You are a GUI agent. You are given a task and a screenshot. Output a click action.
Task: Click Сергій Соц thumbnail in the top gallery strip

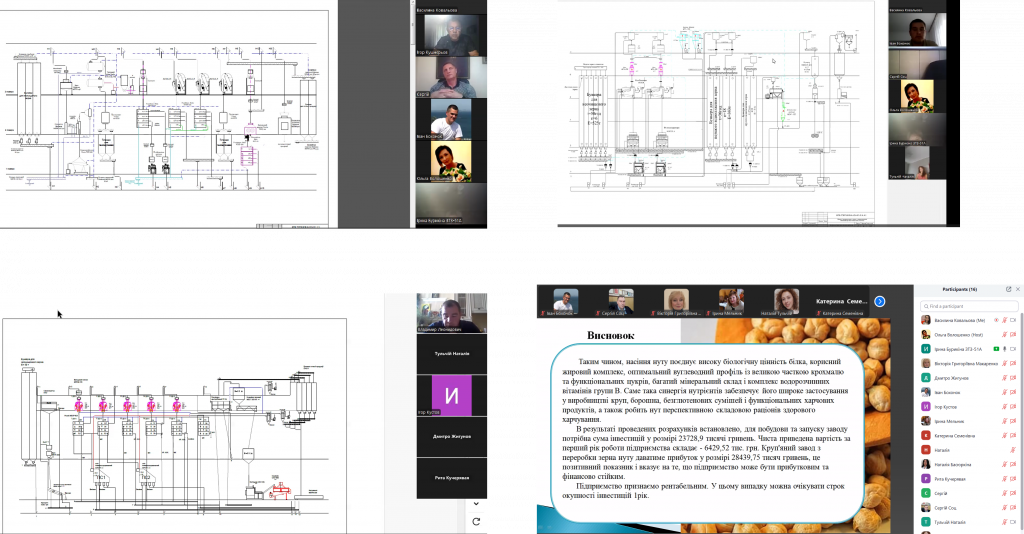(620, 303)
